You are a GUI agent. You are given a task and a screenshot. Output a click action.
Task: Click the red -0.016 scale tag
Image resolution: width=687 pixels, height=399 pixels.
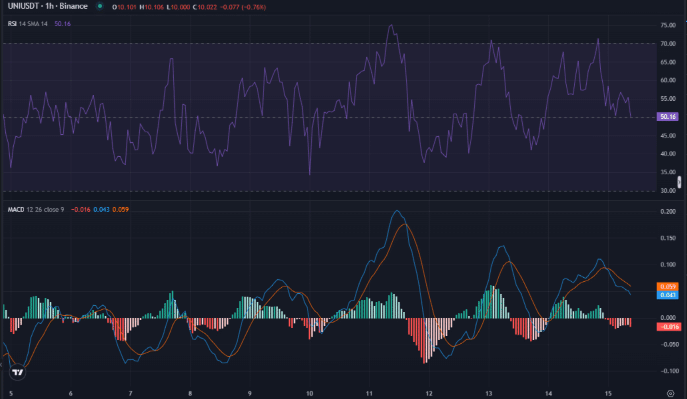669,327
